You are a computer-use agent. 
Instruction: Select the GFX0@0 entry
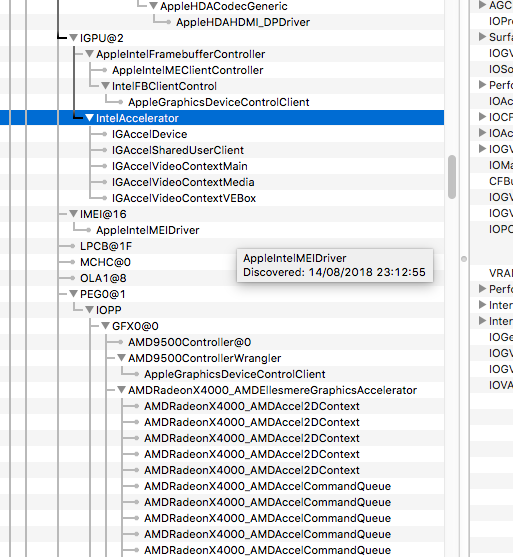point(135,326)
